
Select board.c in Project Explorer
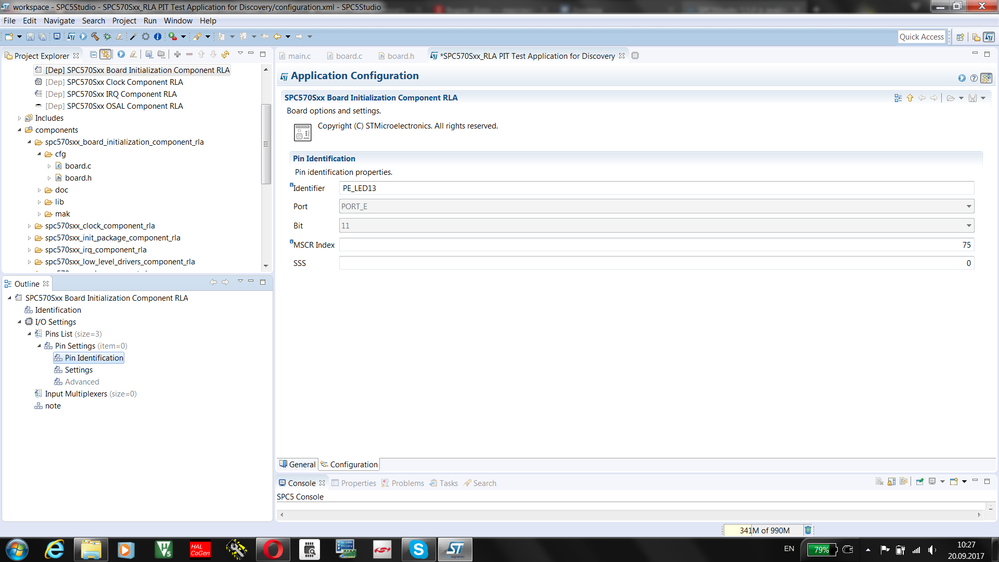[x=78, y=166]
